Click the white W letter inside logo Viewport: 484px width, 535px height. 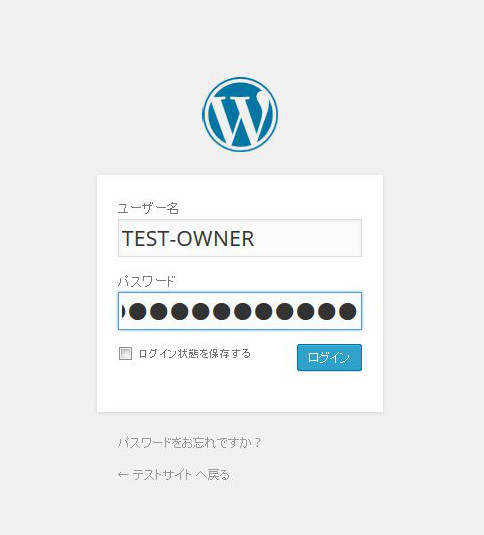(240, 117)
